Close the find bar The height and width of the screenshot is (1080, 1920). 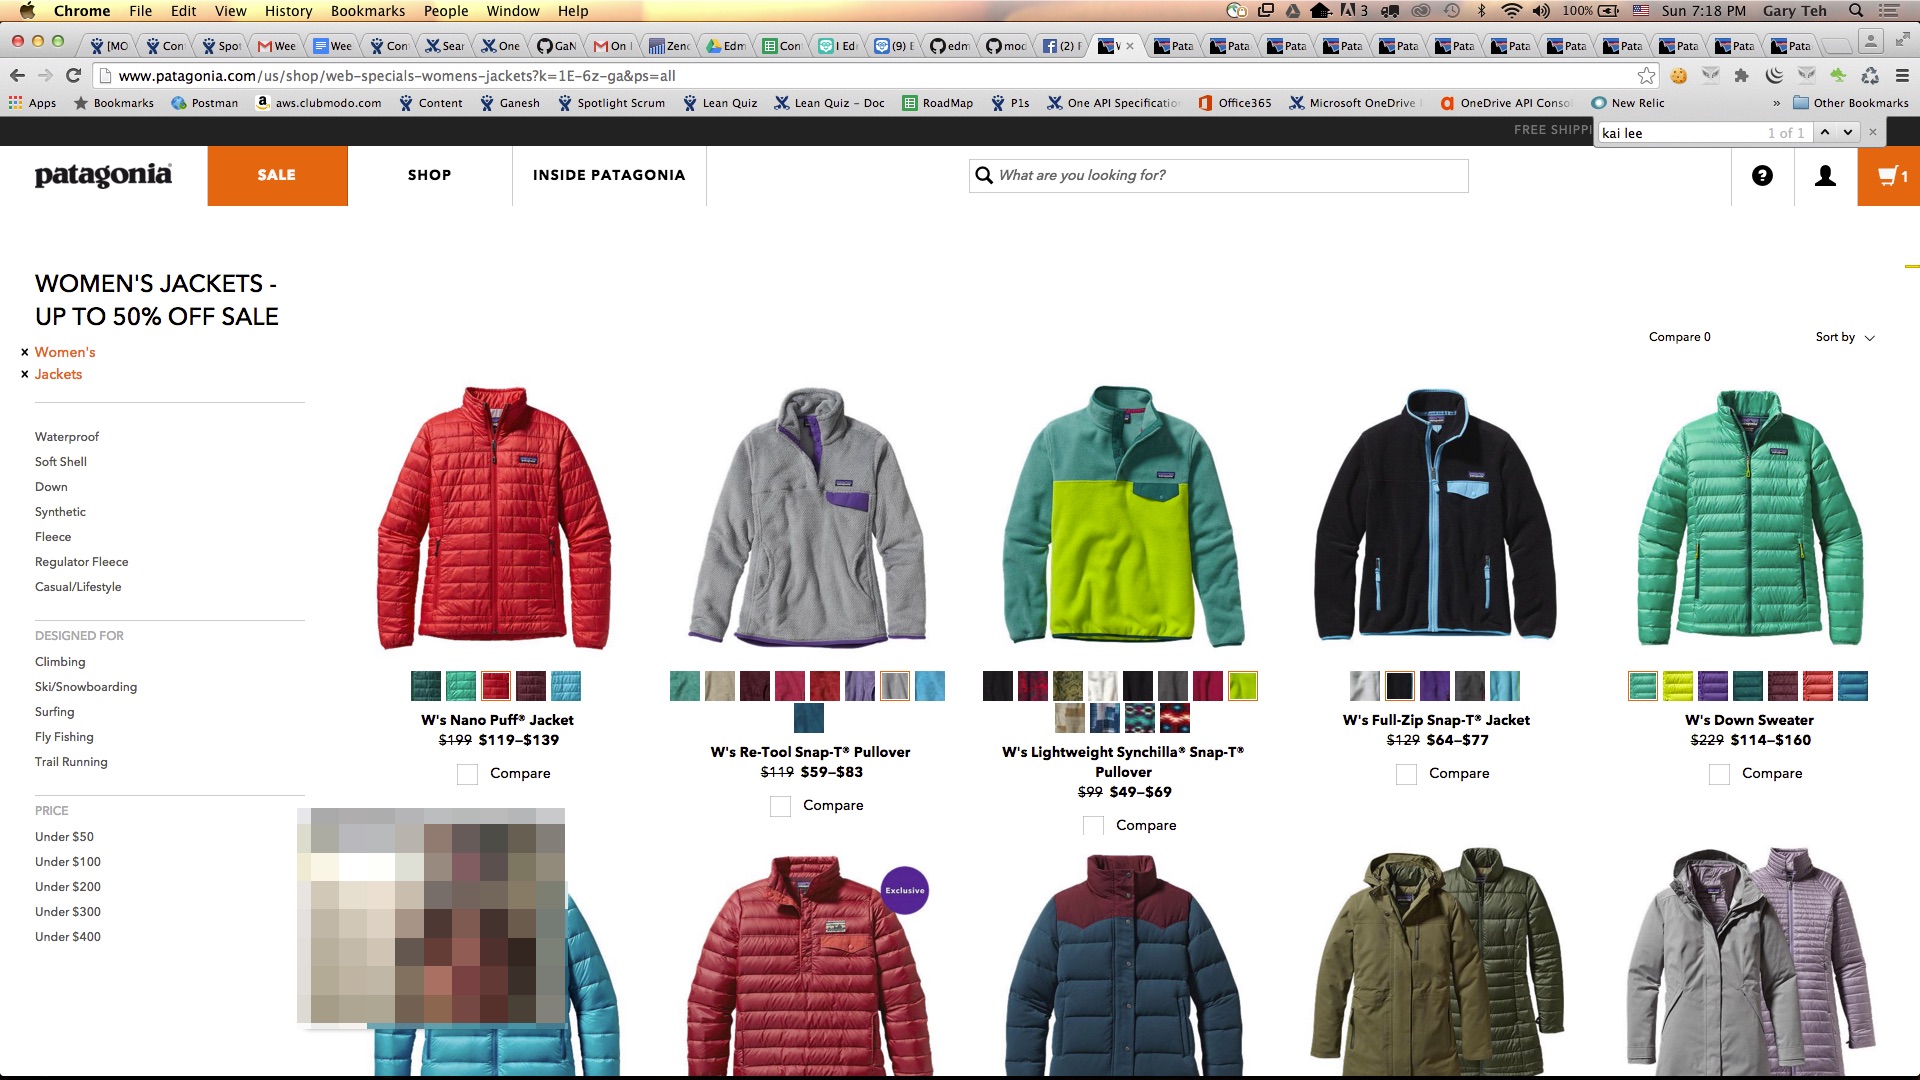click(1873, 132)
